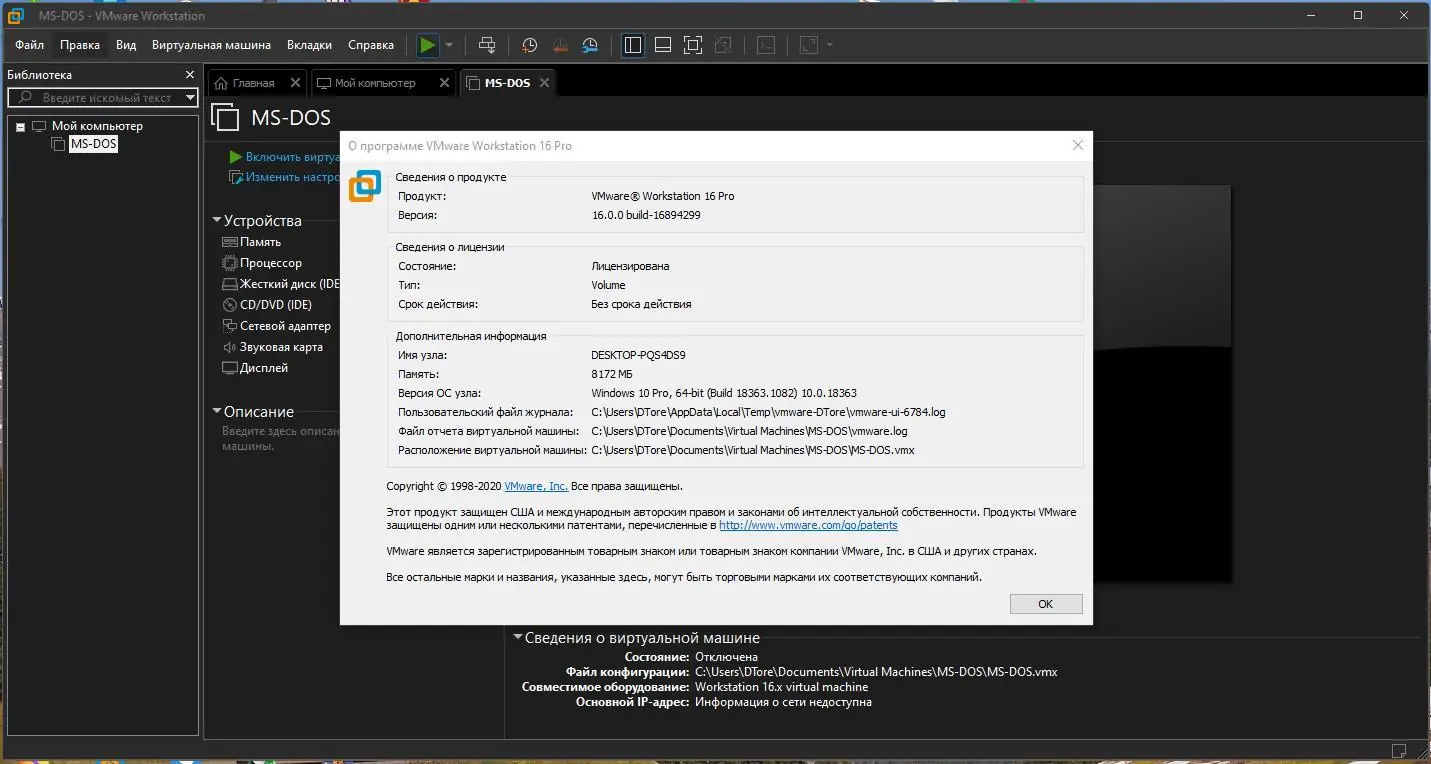Click Изменить настройки link
This screenshot has width=1431, height=764.
pos(292,177)
